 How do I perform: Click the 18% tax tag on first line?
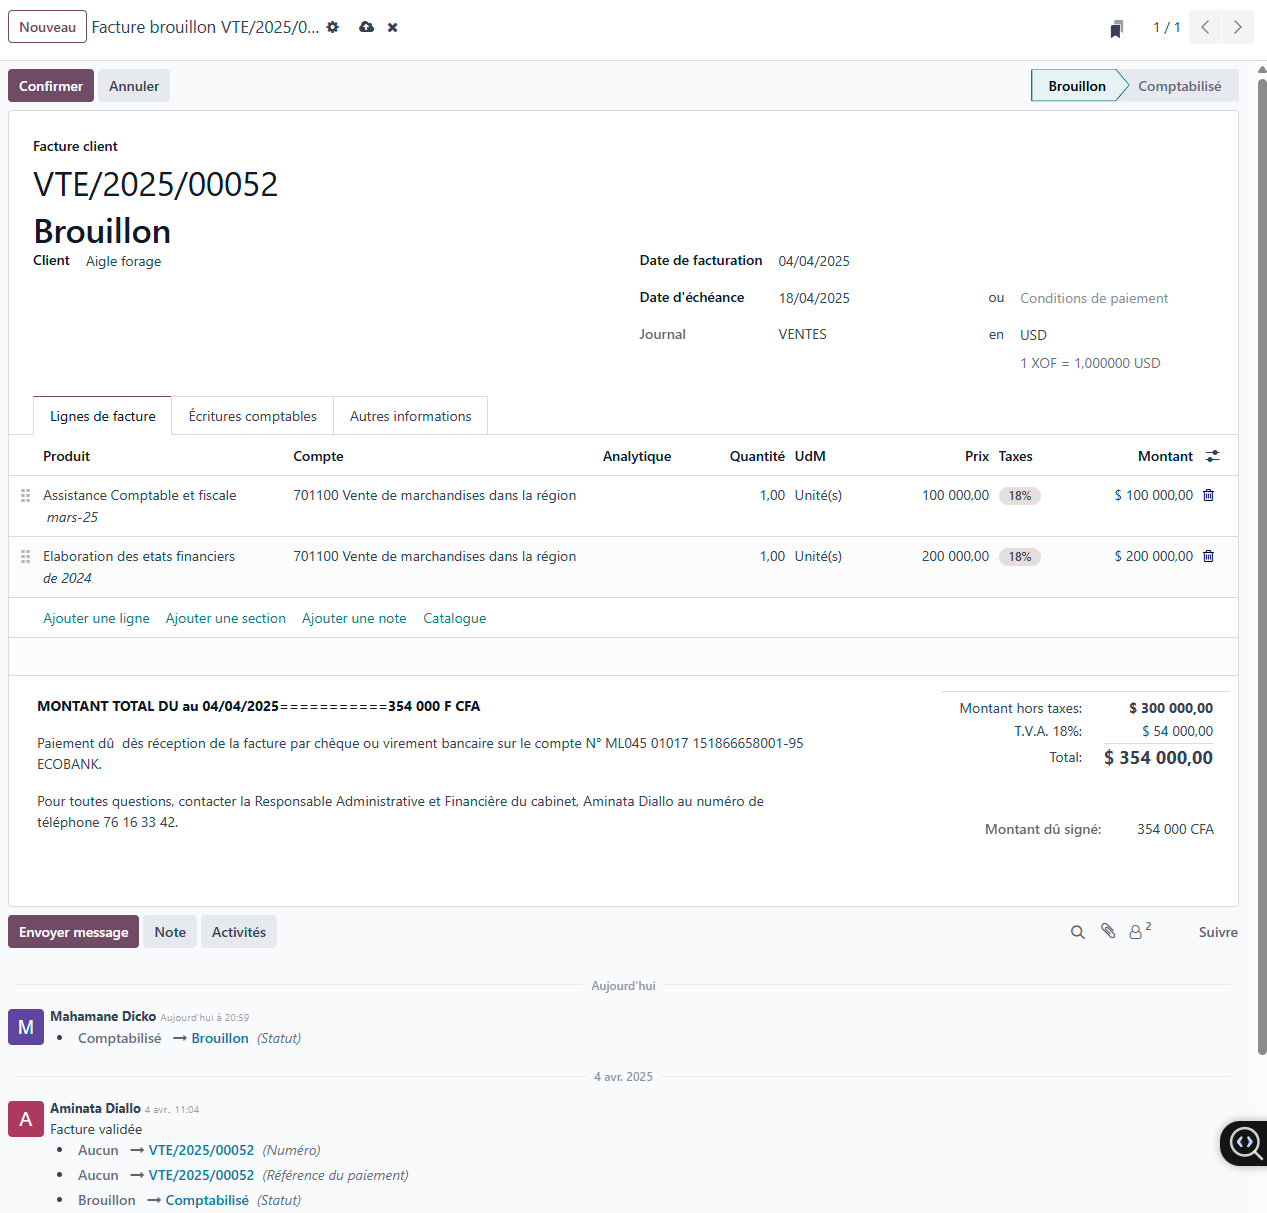tap(1020, 496)
